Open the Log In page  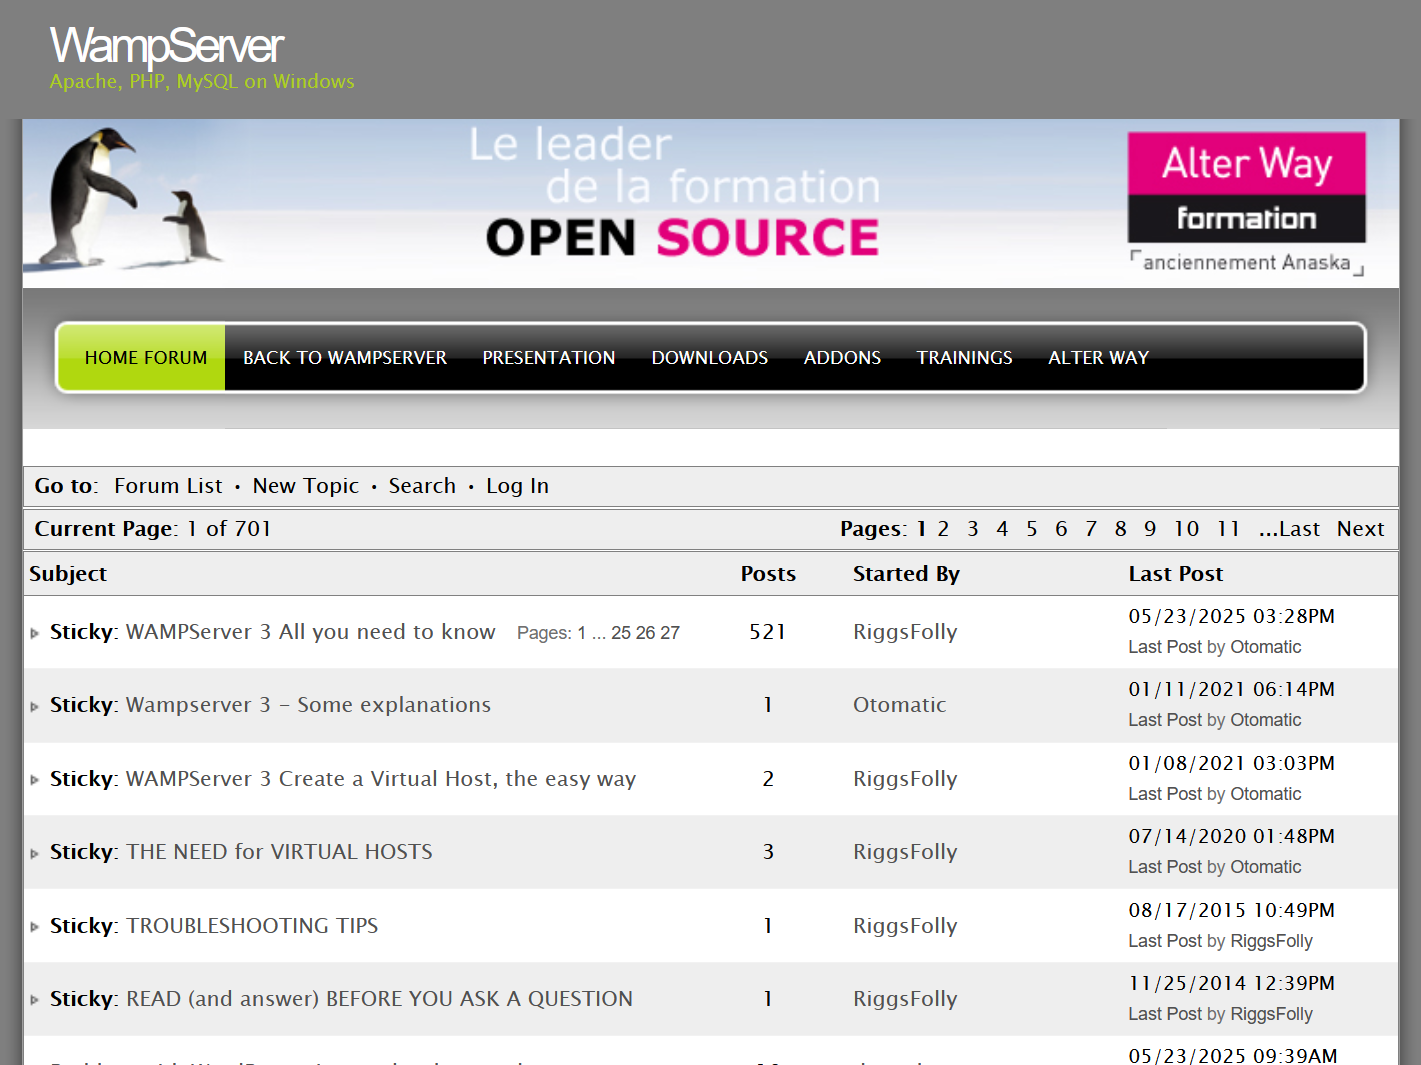click(x=517, y=486)
